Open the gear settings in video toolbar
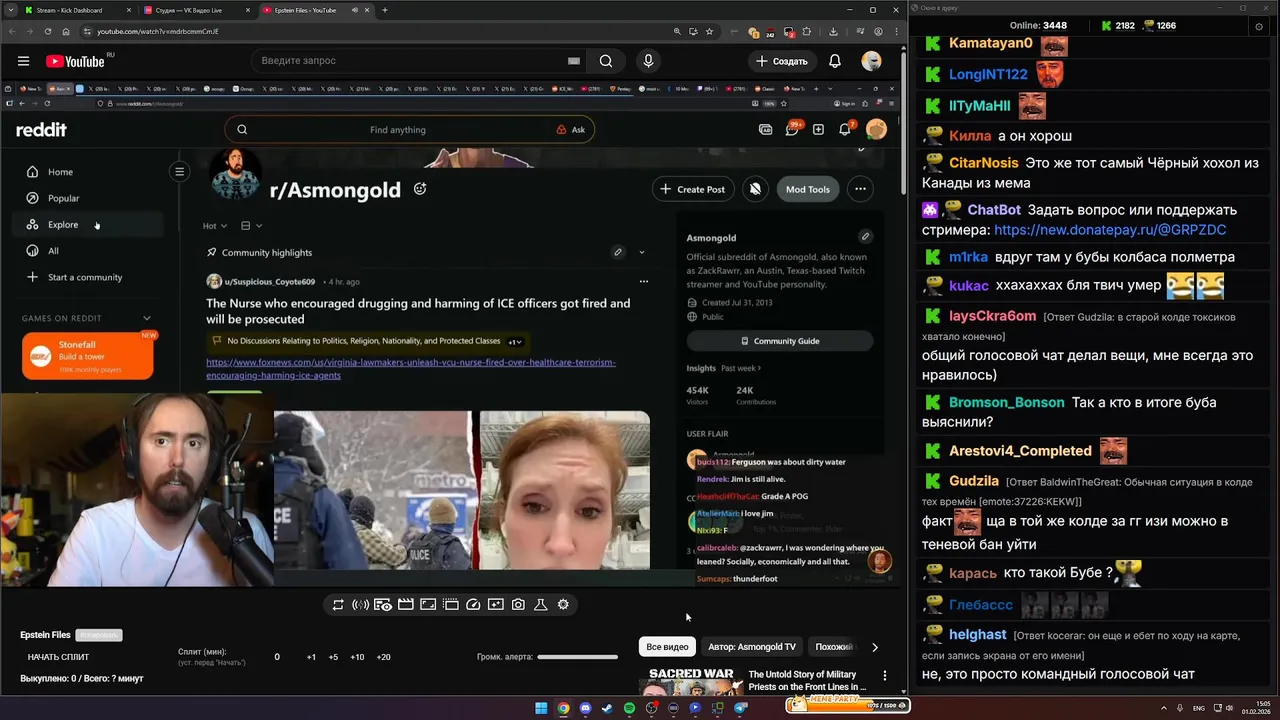This screenshot has width=1280, height=720. 563,604
